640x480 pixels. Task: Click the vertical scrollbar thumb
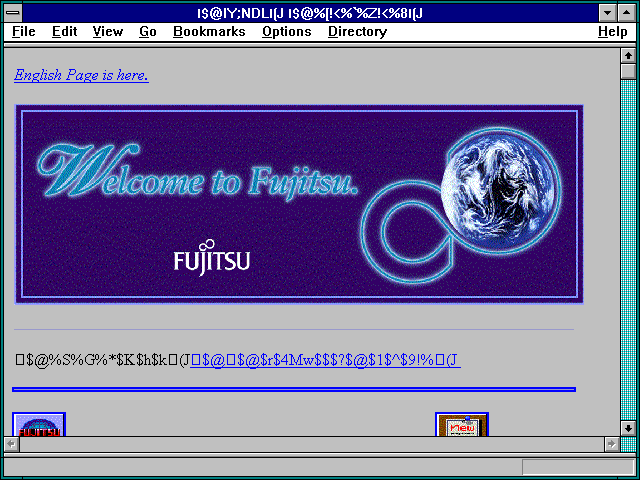point(628,71)
